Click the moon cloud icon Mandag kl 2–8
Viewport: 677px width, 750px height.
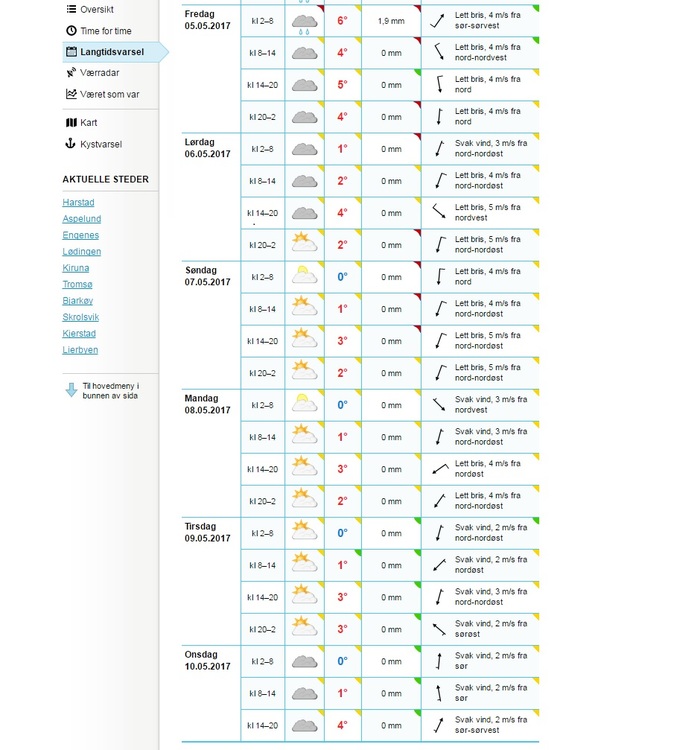pos(305,403)
